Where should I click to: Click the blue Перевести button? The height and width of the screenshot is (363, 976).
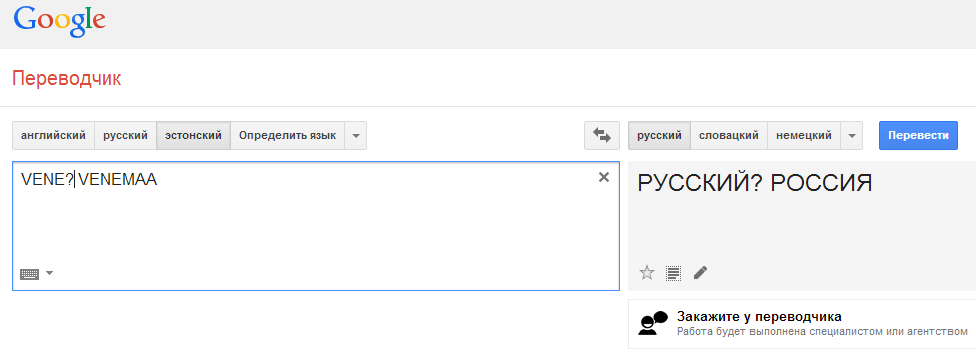(918, 136)
